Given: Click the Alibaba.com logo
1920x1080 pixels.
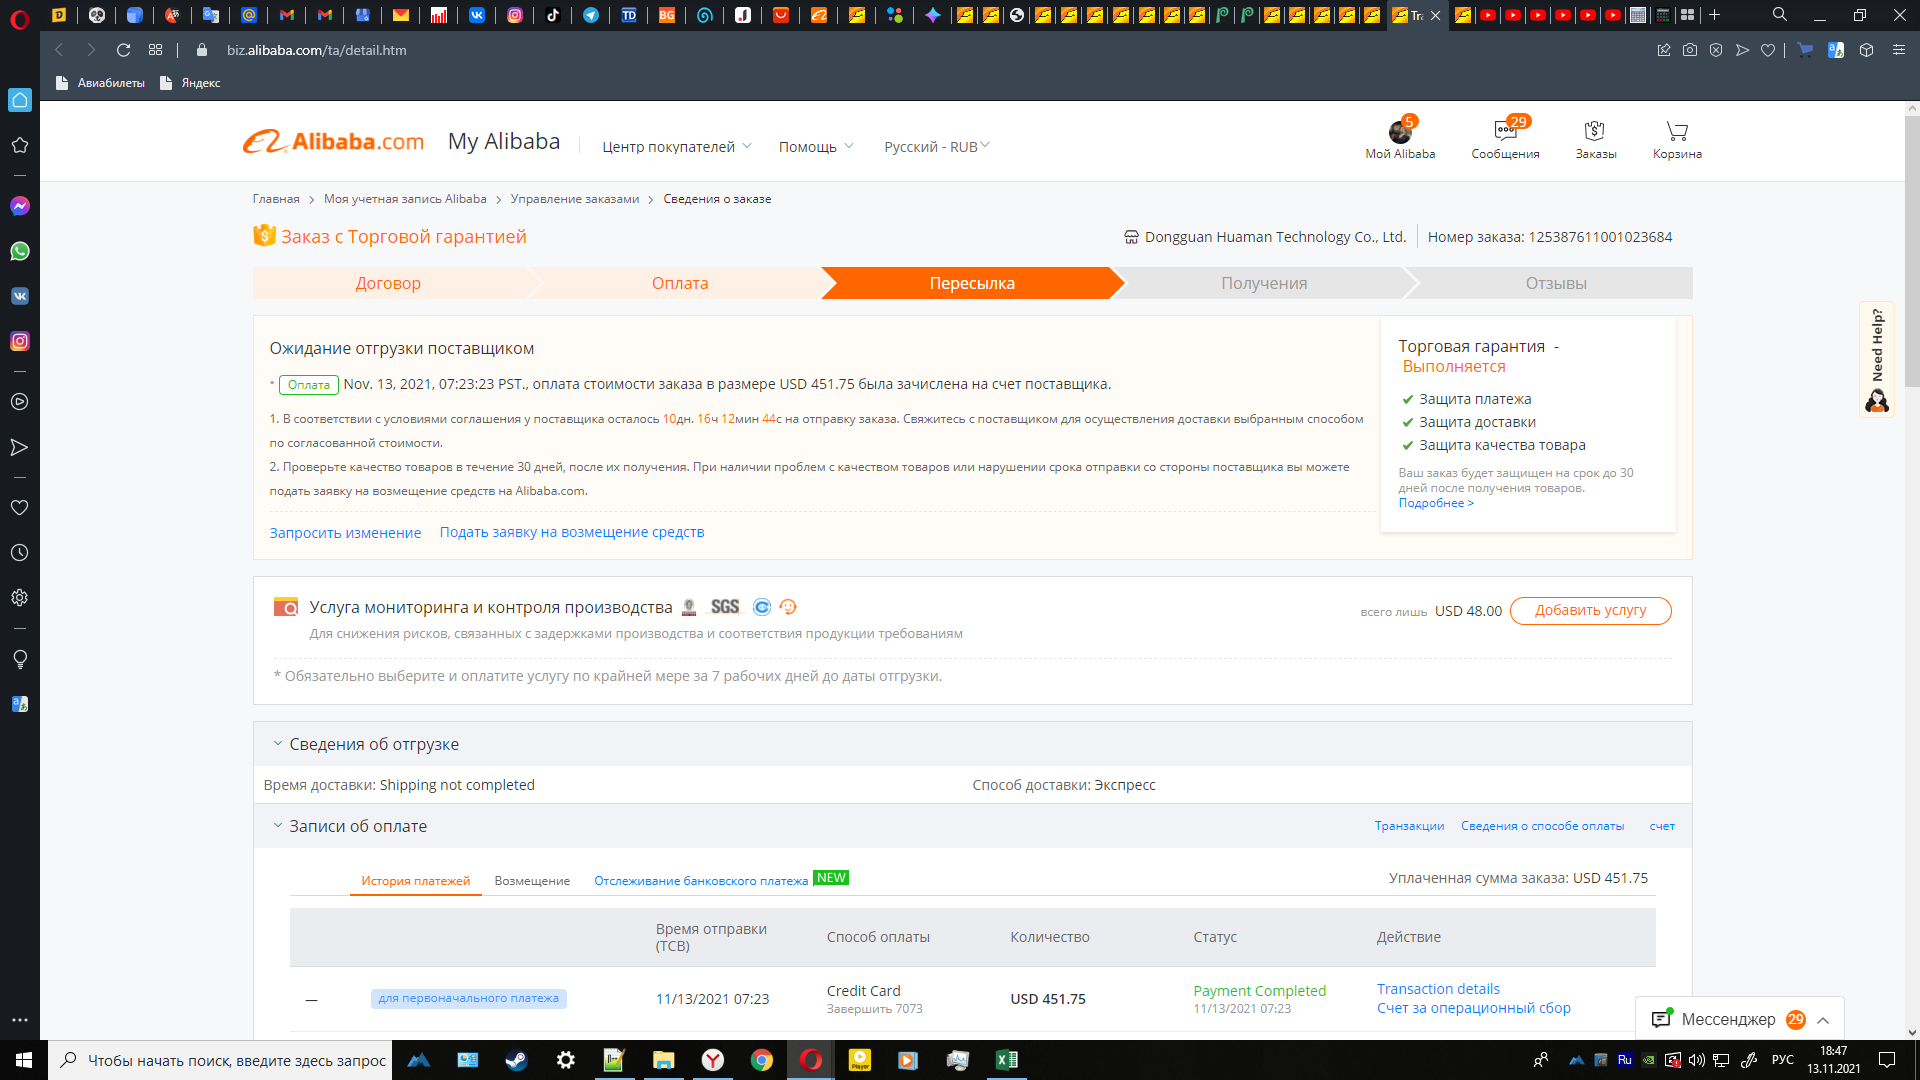Looking at the screenshot, I should click(x=334, y=142).
